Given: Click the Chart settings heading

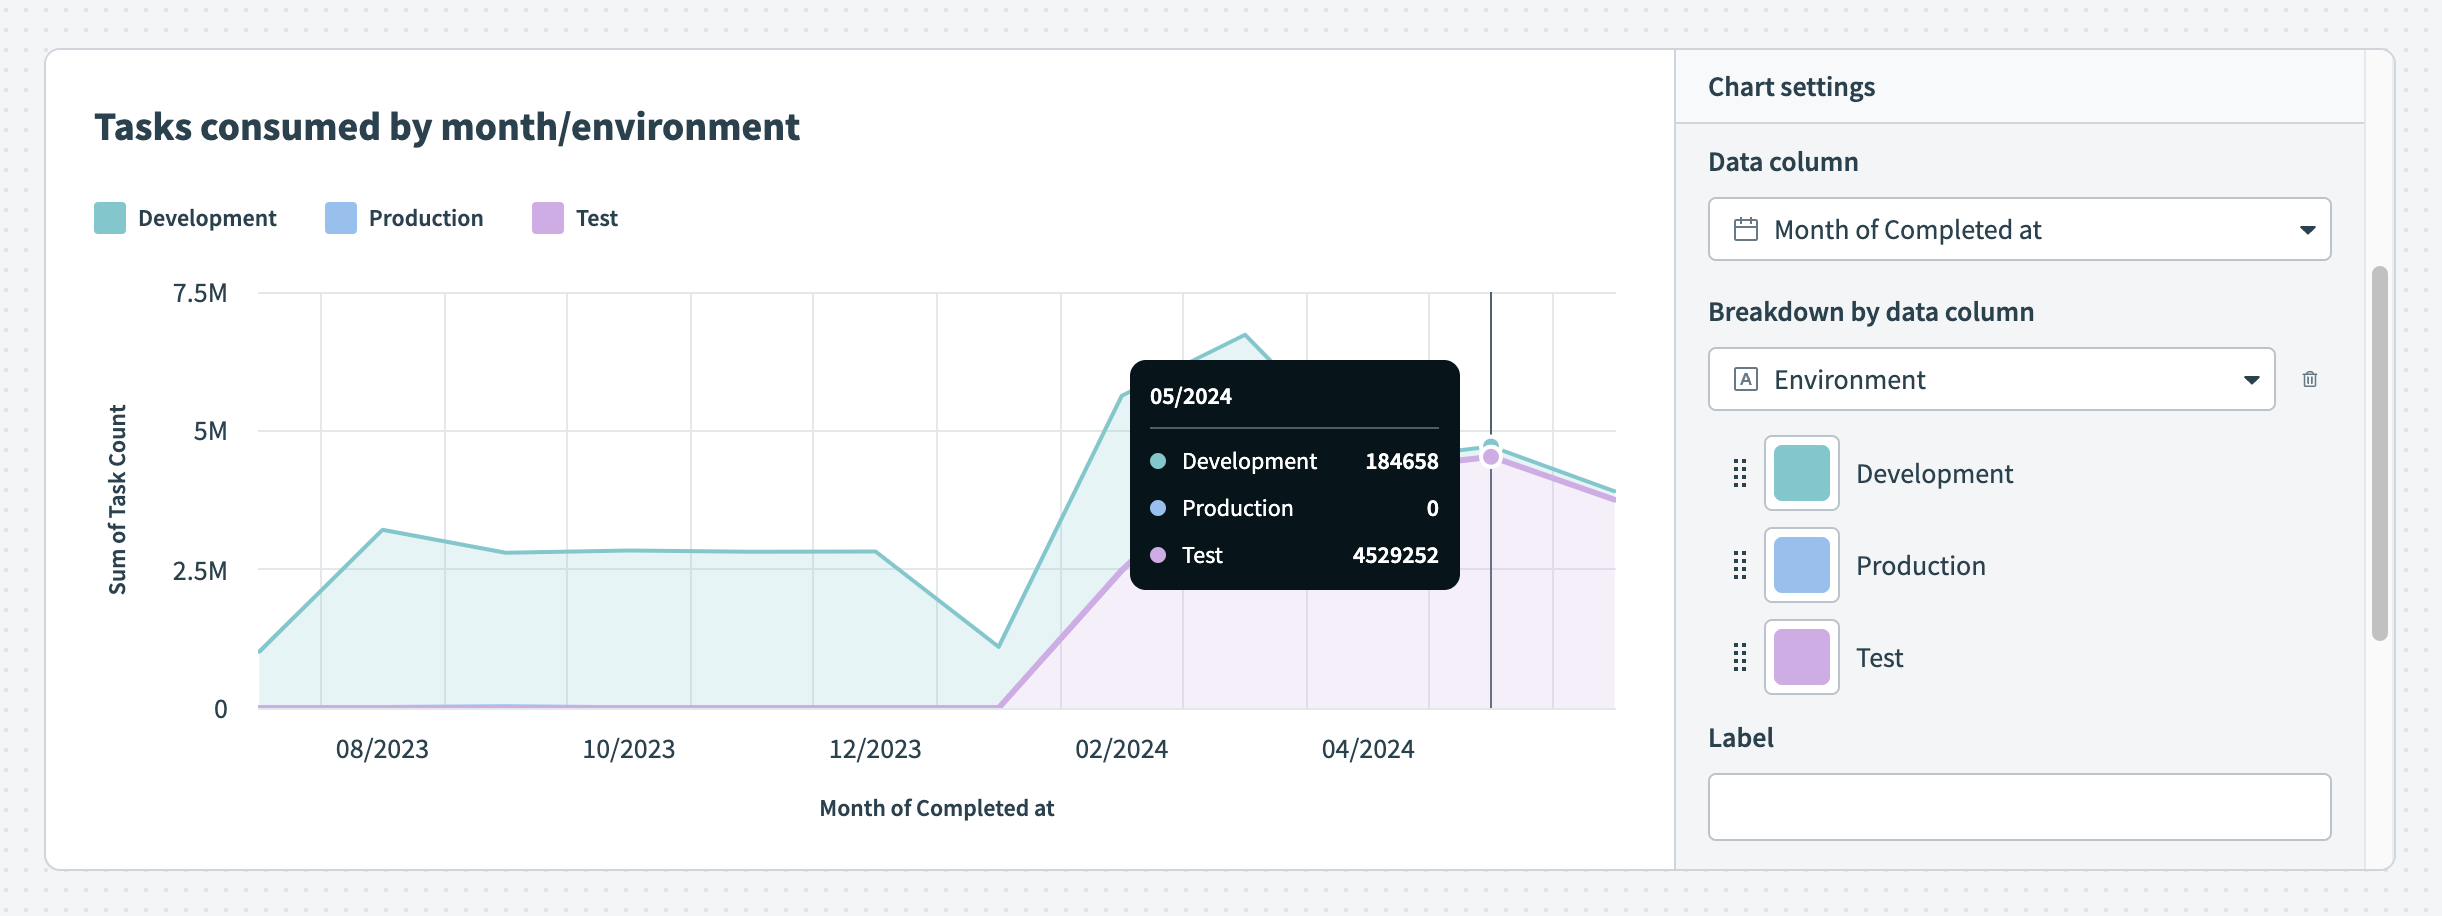Looking at the screenshot, I should coord(1791,87).
